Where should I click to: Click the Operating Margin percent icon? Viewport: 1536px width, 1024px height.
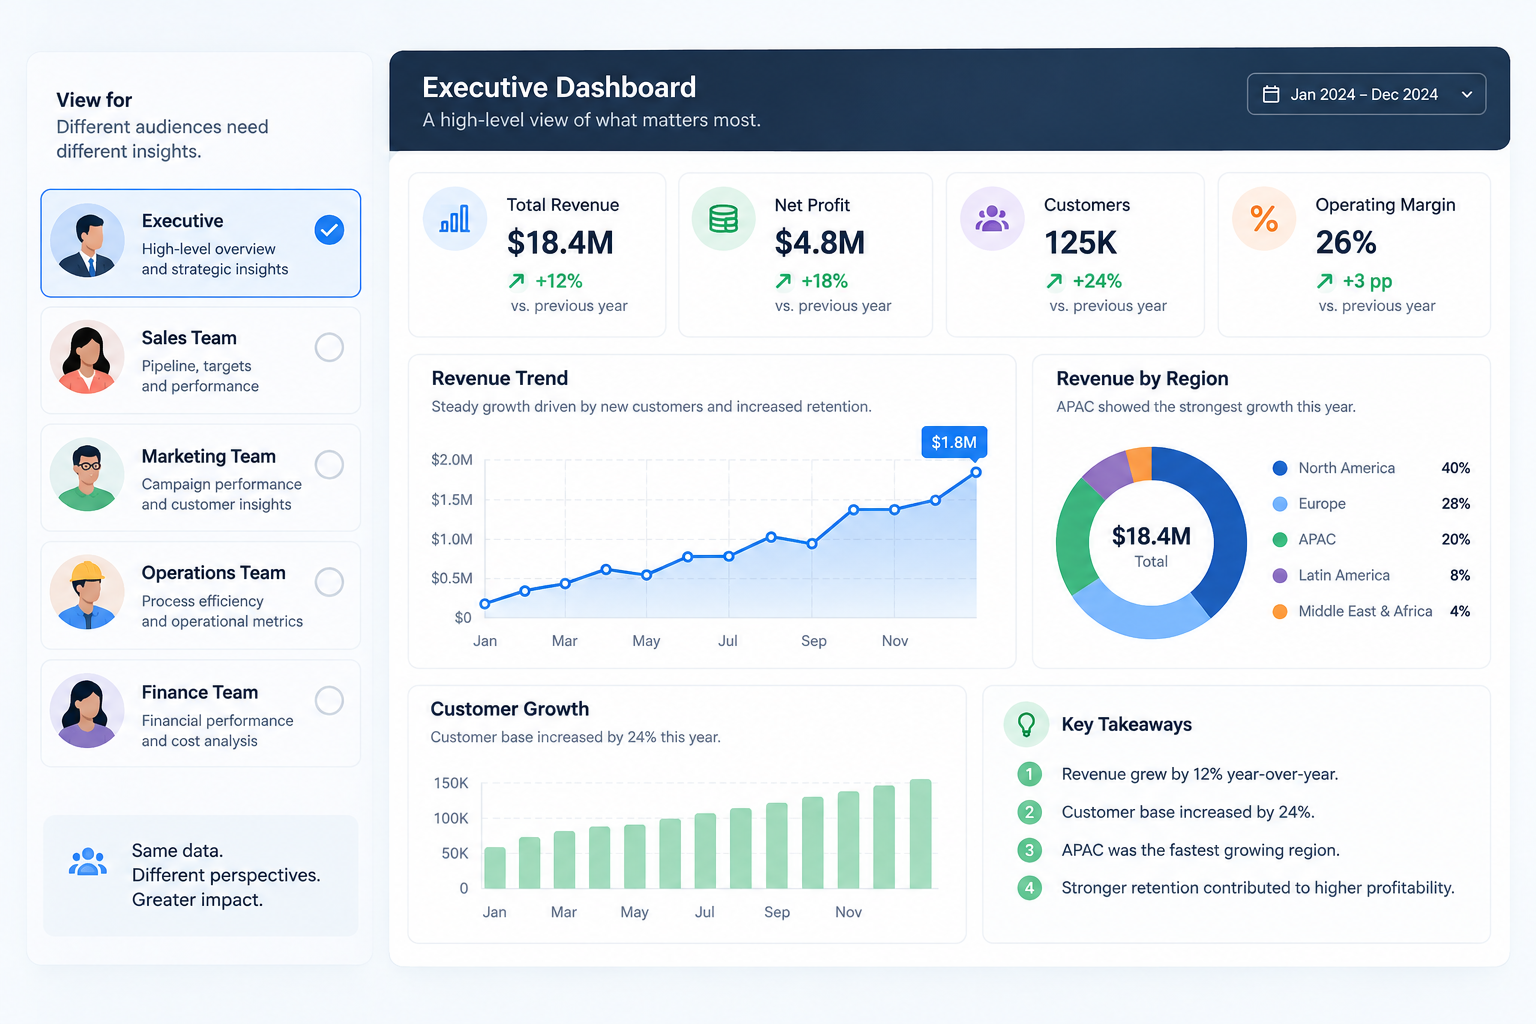pyautogui.click(x=1264, y=219)
